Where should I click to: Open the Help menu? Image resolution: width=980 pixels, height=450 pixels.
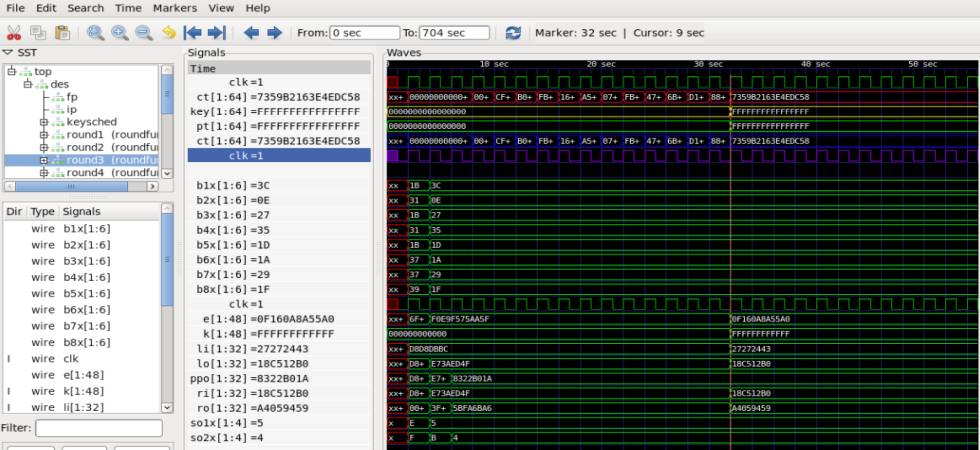[258, 8]
